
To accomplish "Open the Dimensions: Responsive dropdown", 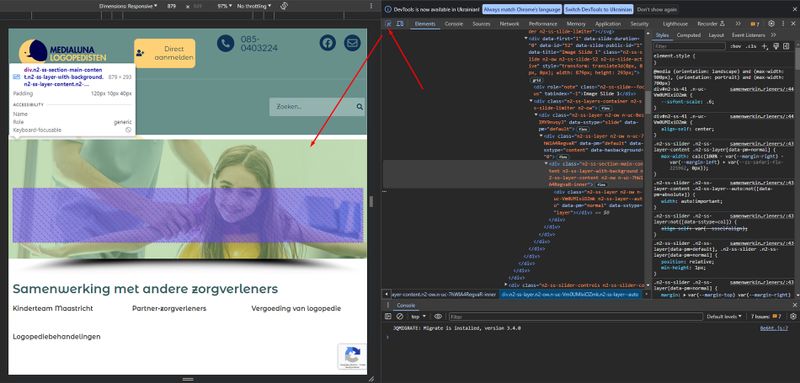I will pyautogui.click(x=128, y=6).
